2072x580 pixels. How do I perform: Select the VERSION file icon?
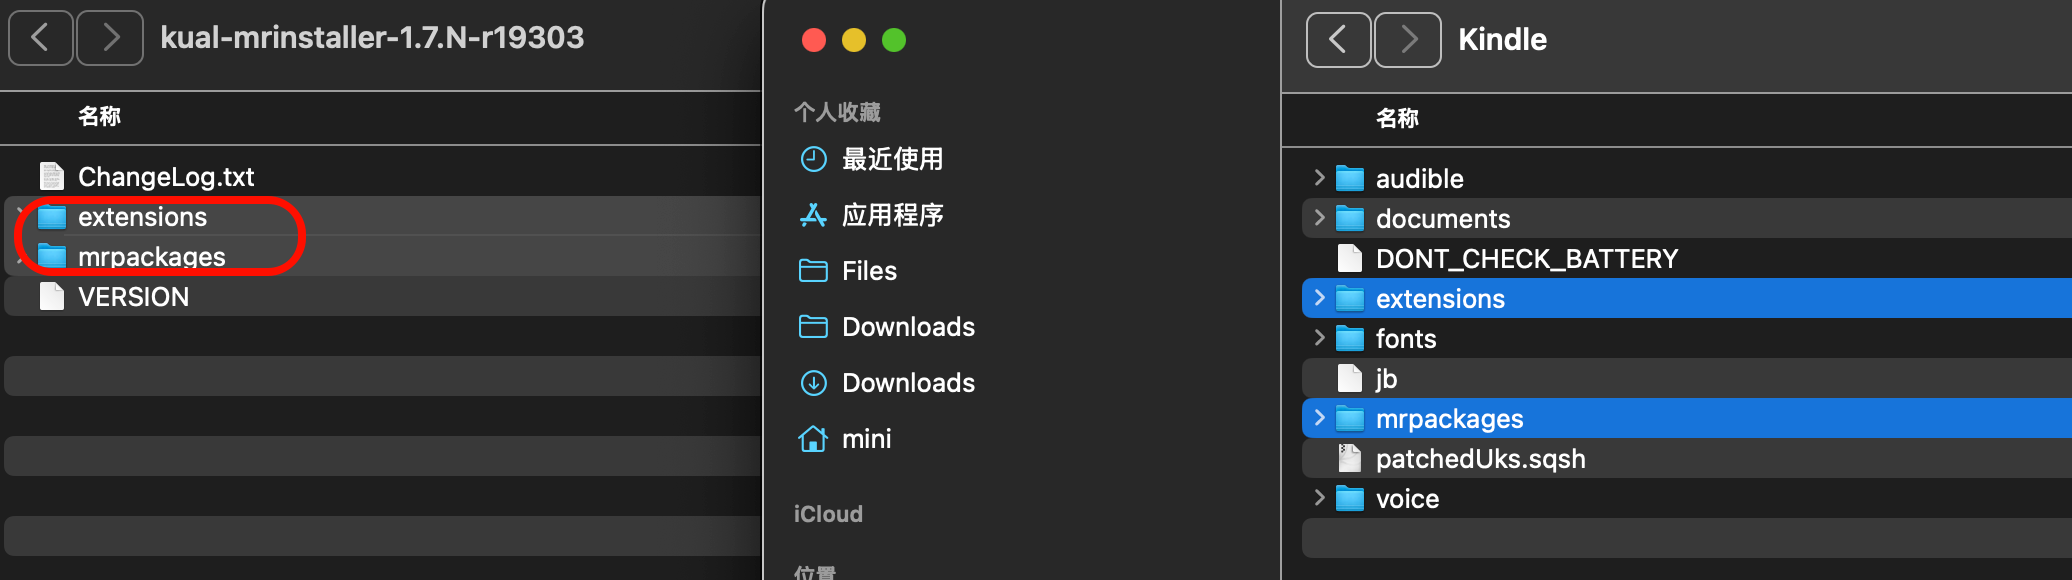tap(52, 297)
